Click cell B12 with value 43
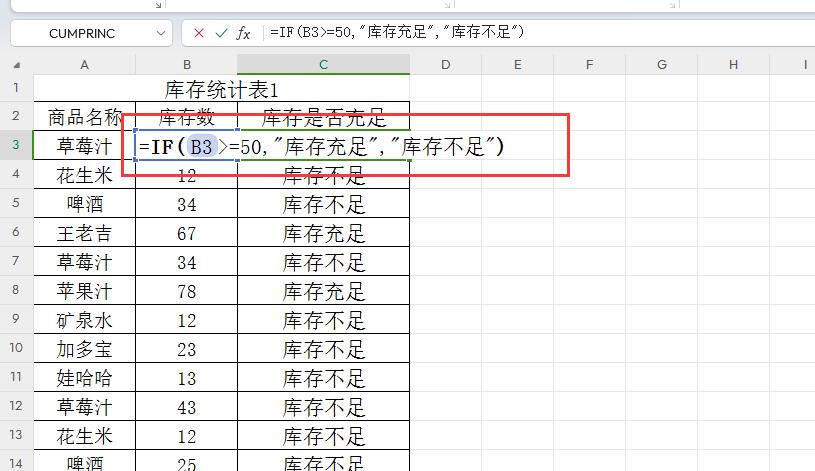815x471 pixels. coord(187,407)
